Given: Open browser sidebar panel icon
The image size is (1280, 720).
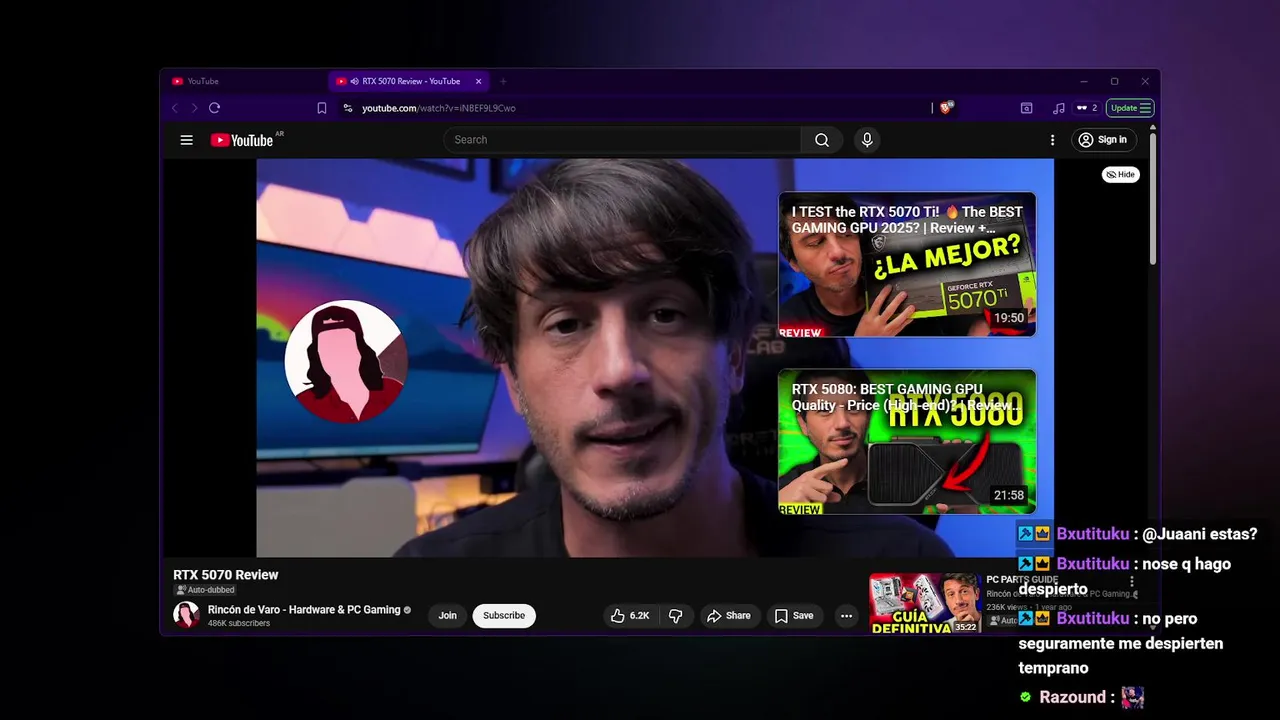Looking at the screenshot, I should 1026,108.
